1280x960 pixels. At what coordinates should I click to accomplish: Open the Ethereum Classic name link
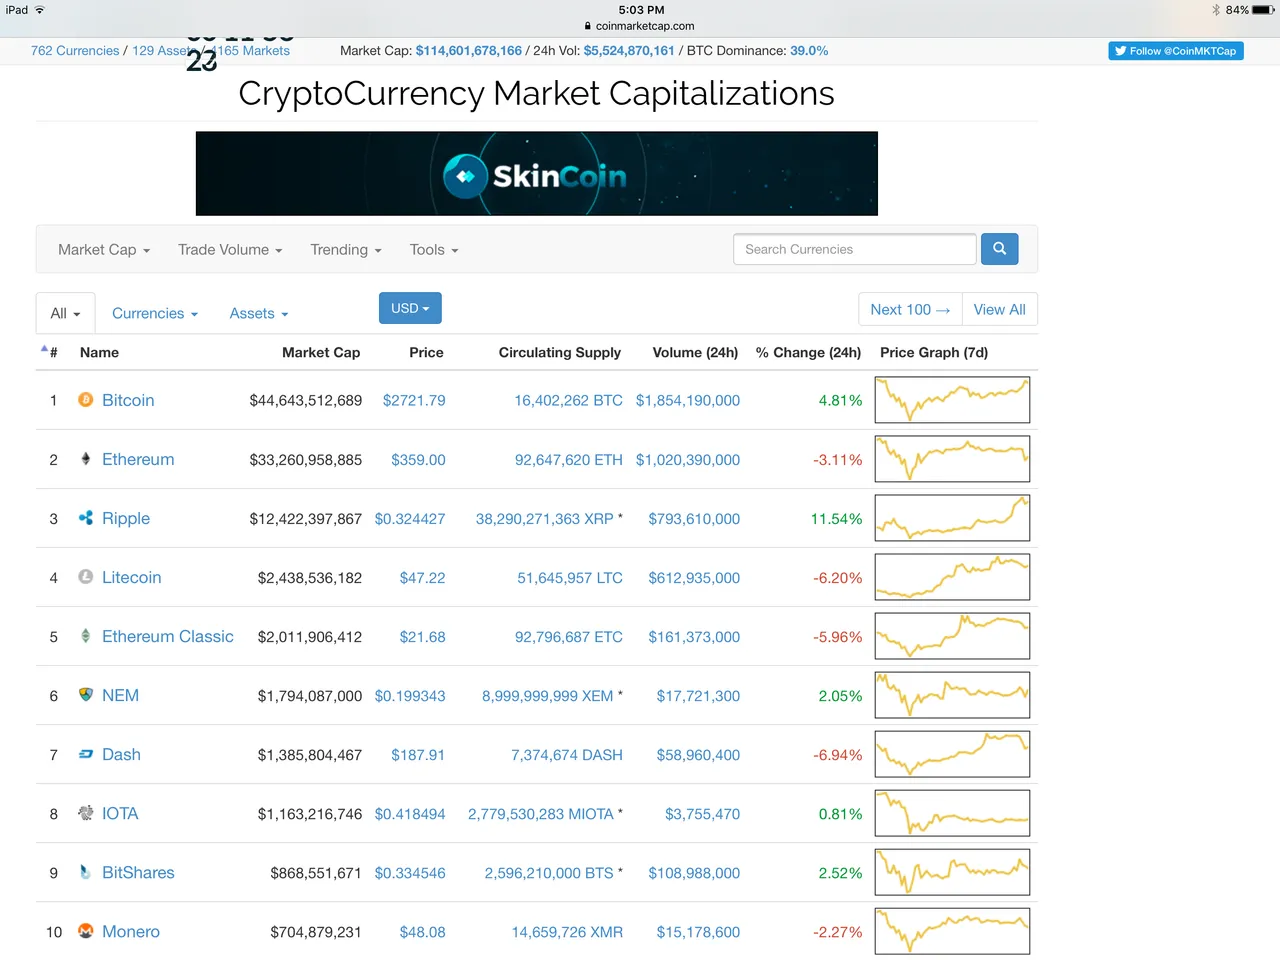coord(168,636)
